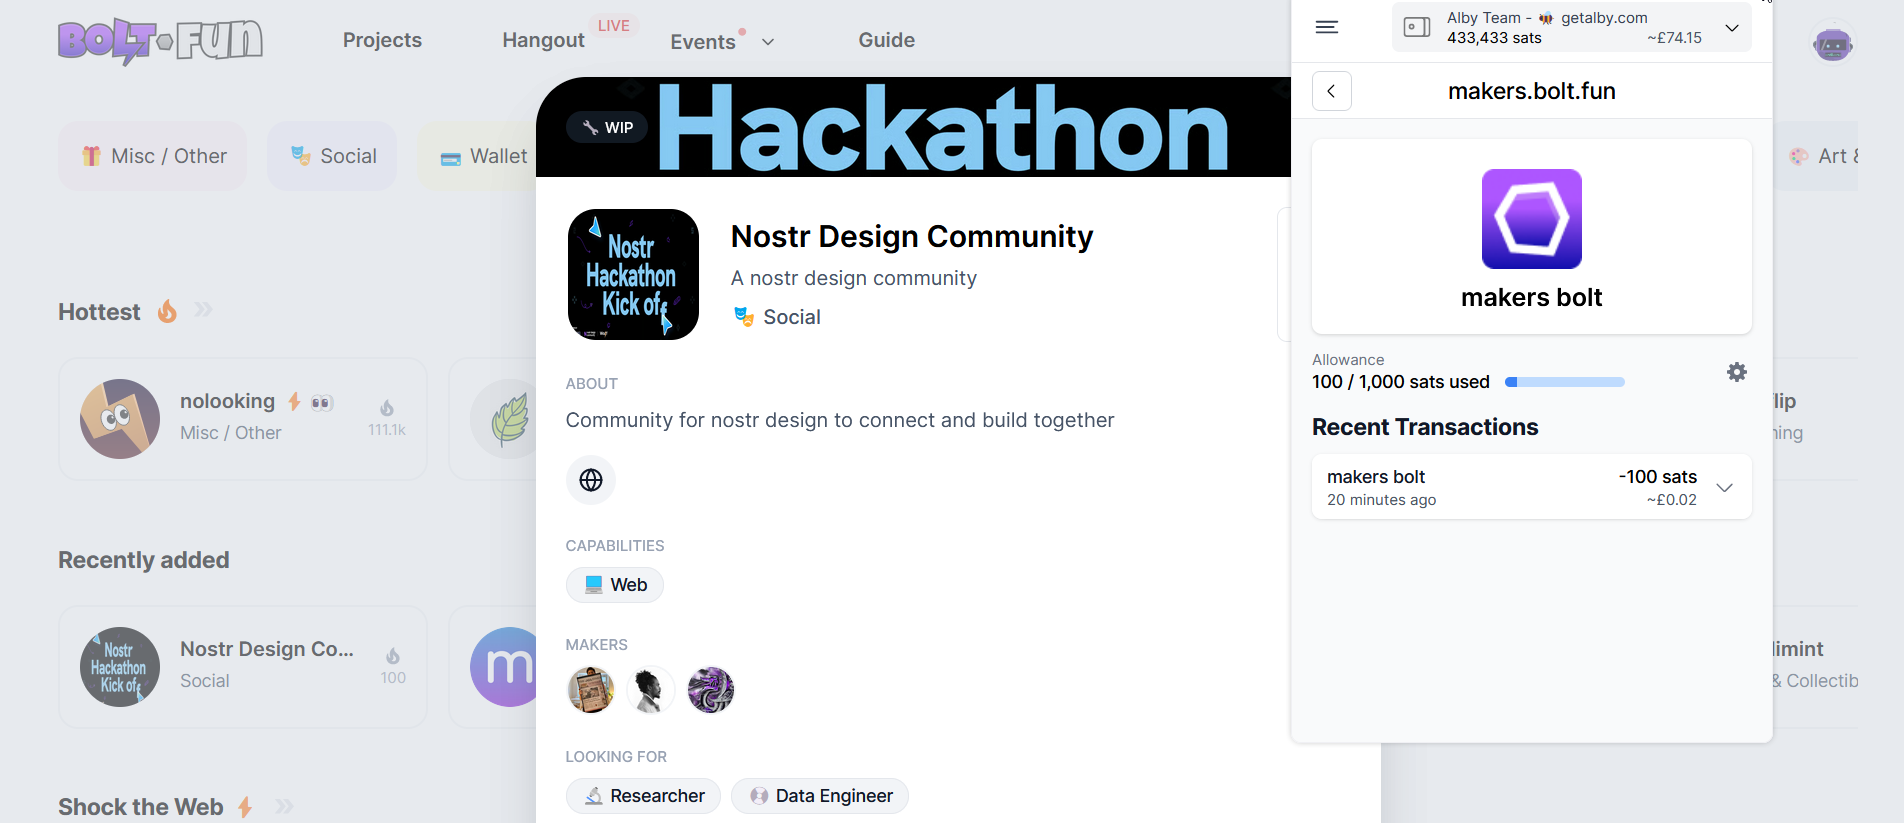Click the Researcher role tag
The width and height of the screenshot is (1904, 823).
(x=643, y=796)
